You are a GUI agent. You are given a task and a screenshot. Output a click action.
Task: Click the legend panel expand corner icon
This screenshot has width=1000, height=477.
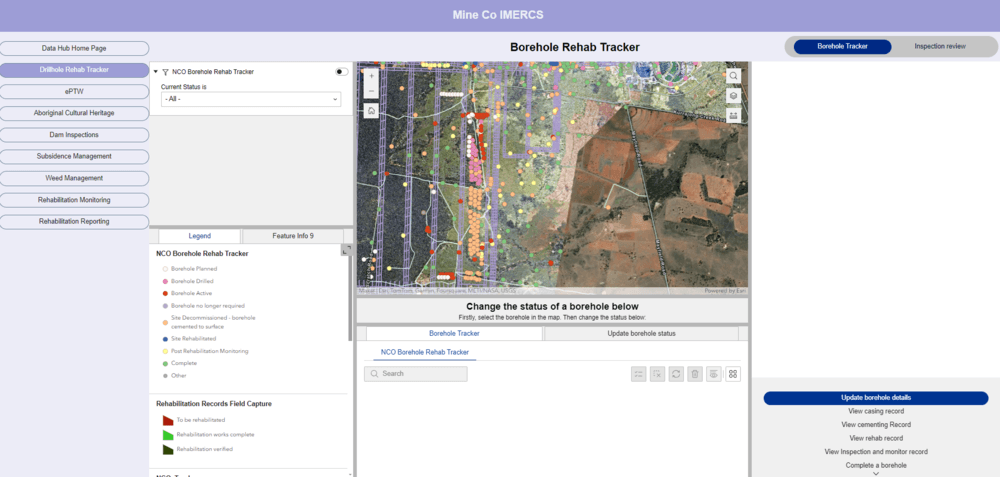(345, 250)
